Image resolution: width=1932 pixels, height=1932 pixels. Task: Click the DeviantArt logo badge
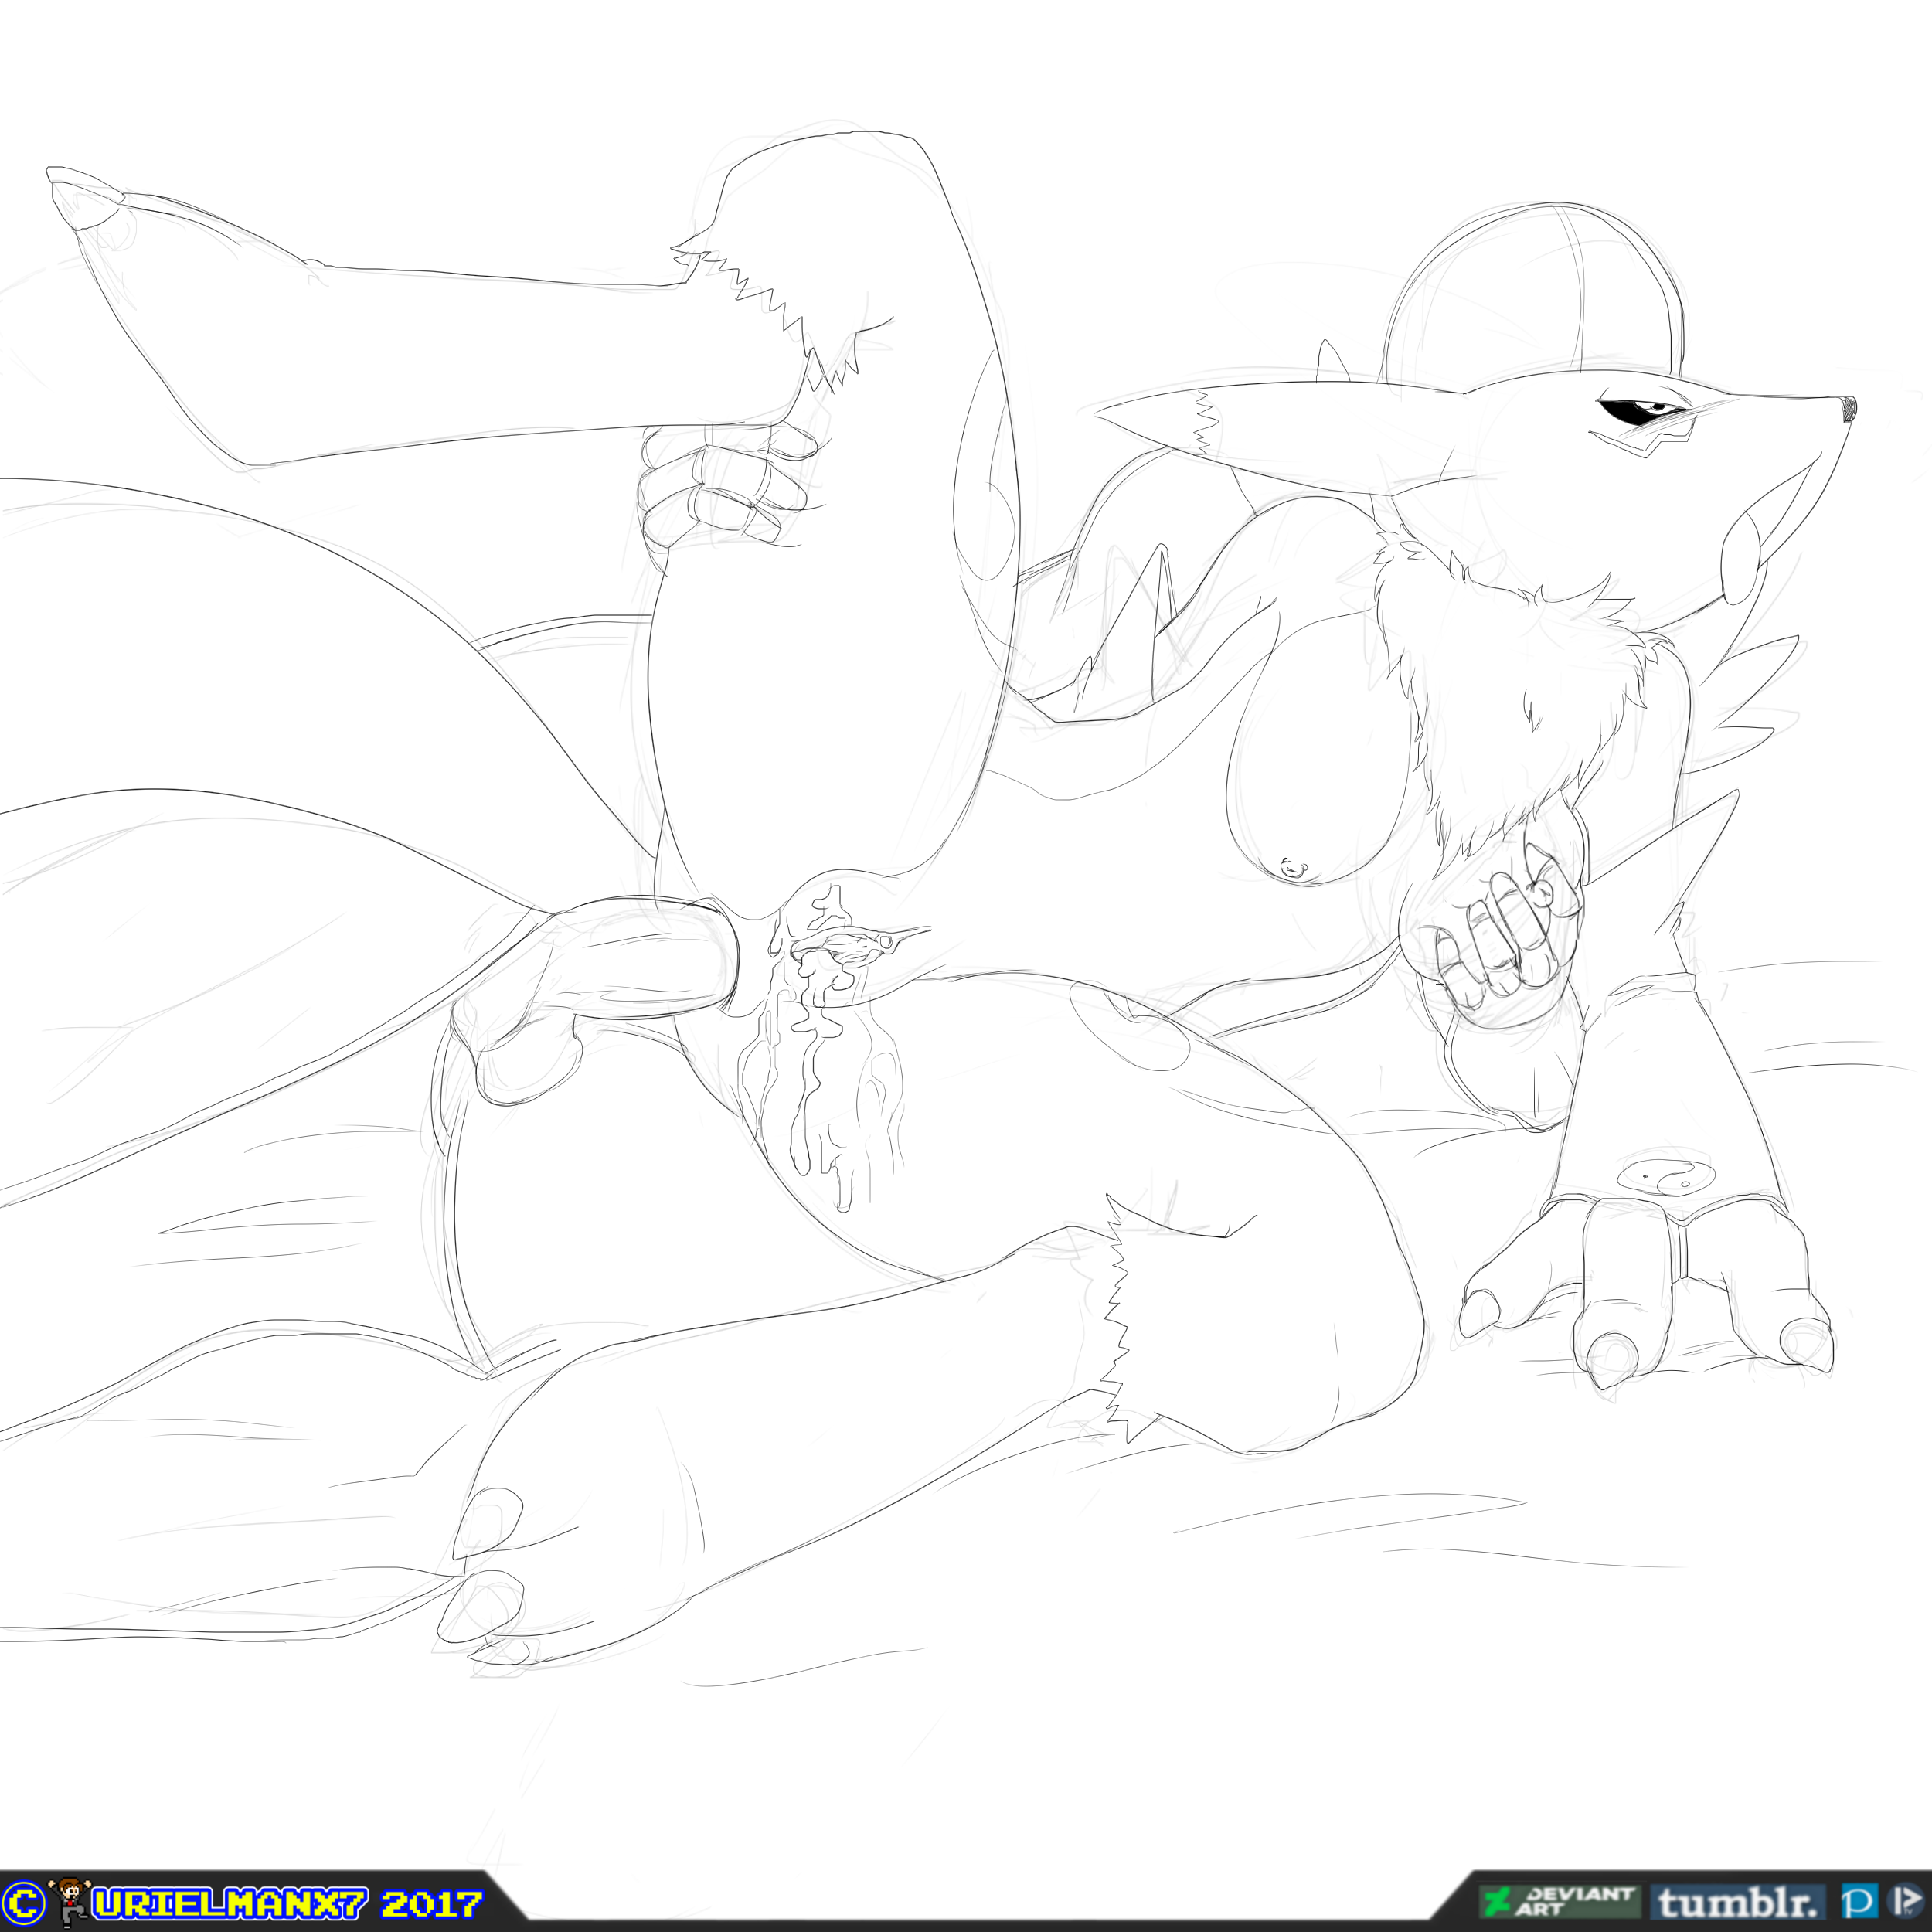click(x=1562, y=1901)
